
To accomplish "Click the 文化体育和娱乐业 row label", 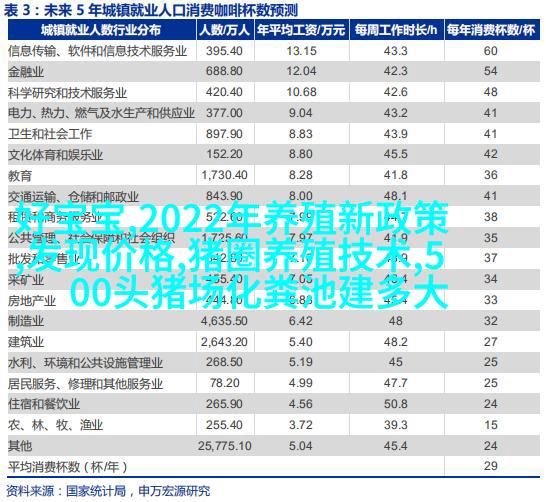I will pos(55,155).
